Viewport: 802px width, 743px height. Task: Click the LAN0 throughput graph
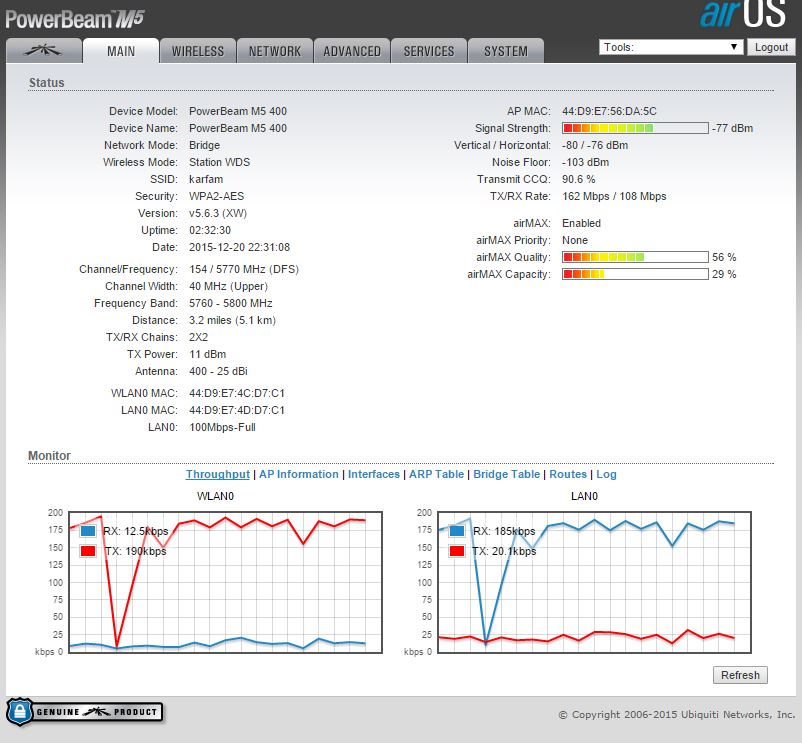[x=594, y=582]
